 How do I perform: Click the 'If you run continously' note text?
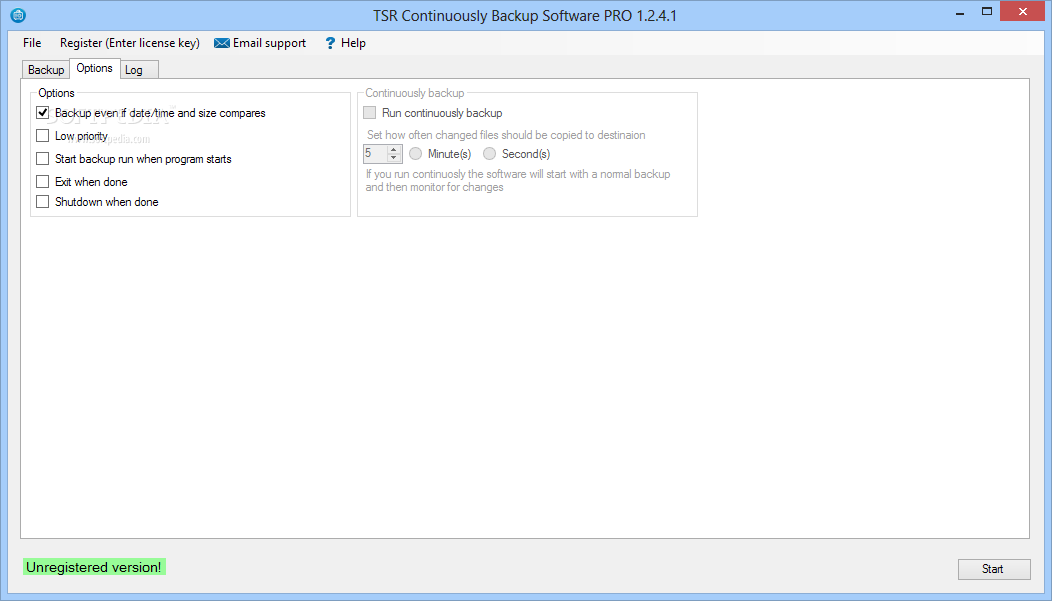[517, 180]
